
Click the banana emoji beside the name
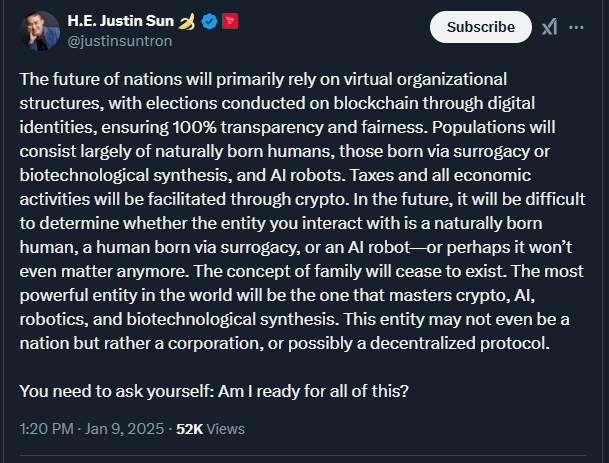[186, 21]
